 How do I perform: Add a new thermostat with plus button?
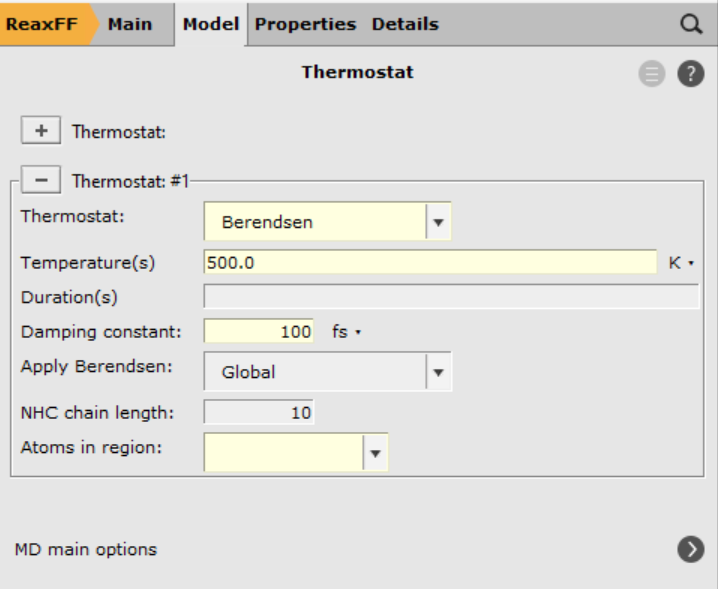(41, 131)
